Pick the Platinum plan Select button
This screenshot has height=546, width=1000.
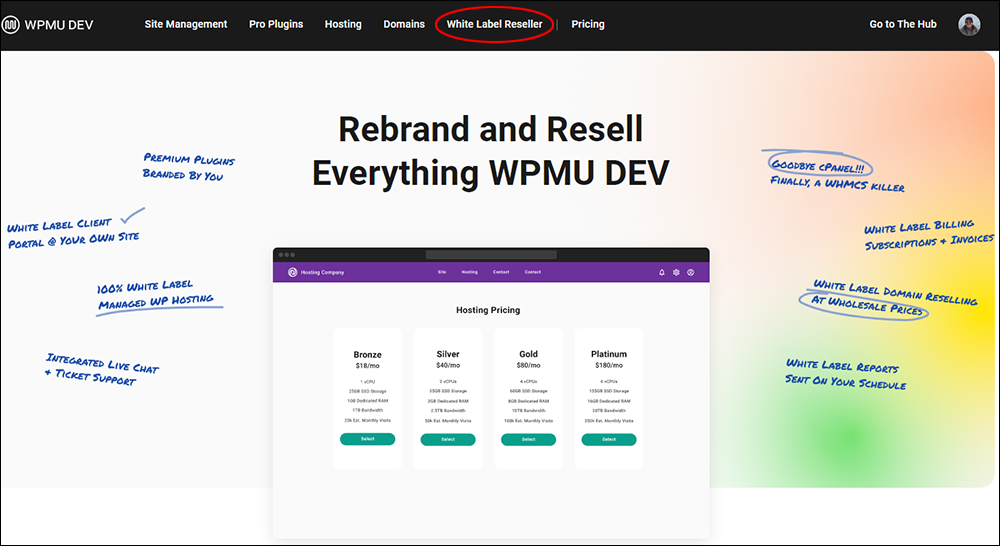click(609, 439)
